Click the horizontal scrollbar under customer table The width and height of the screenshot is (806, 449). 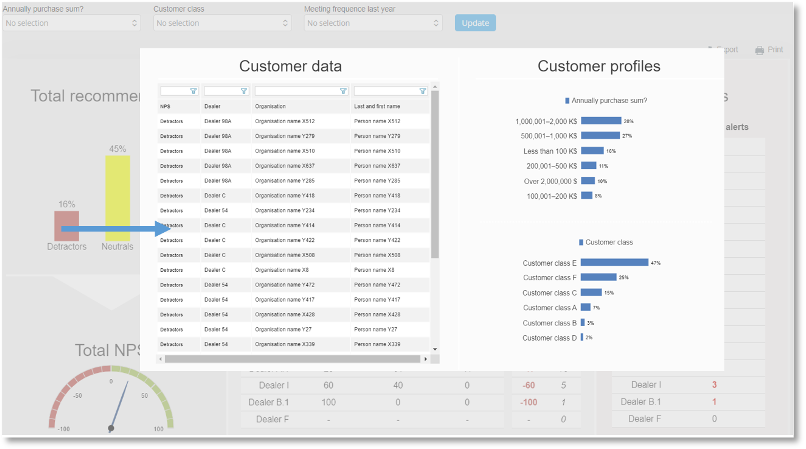(292, 359)
